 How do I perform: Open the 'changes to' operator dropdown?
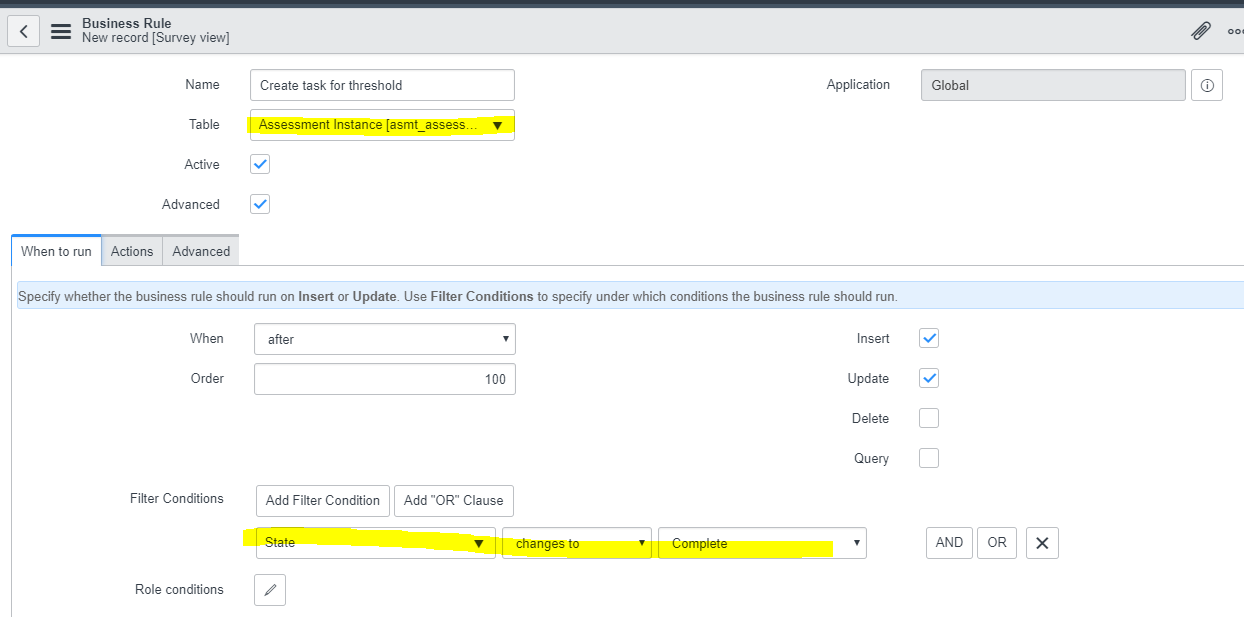[577, 542]
